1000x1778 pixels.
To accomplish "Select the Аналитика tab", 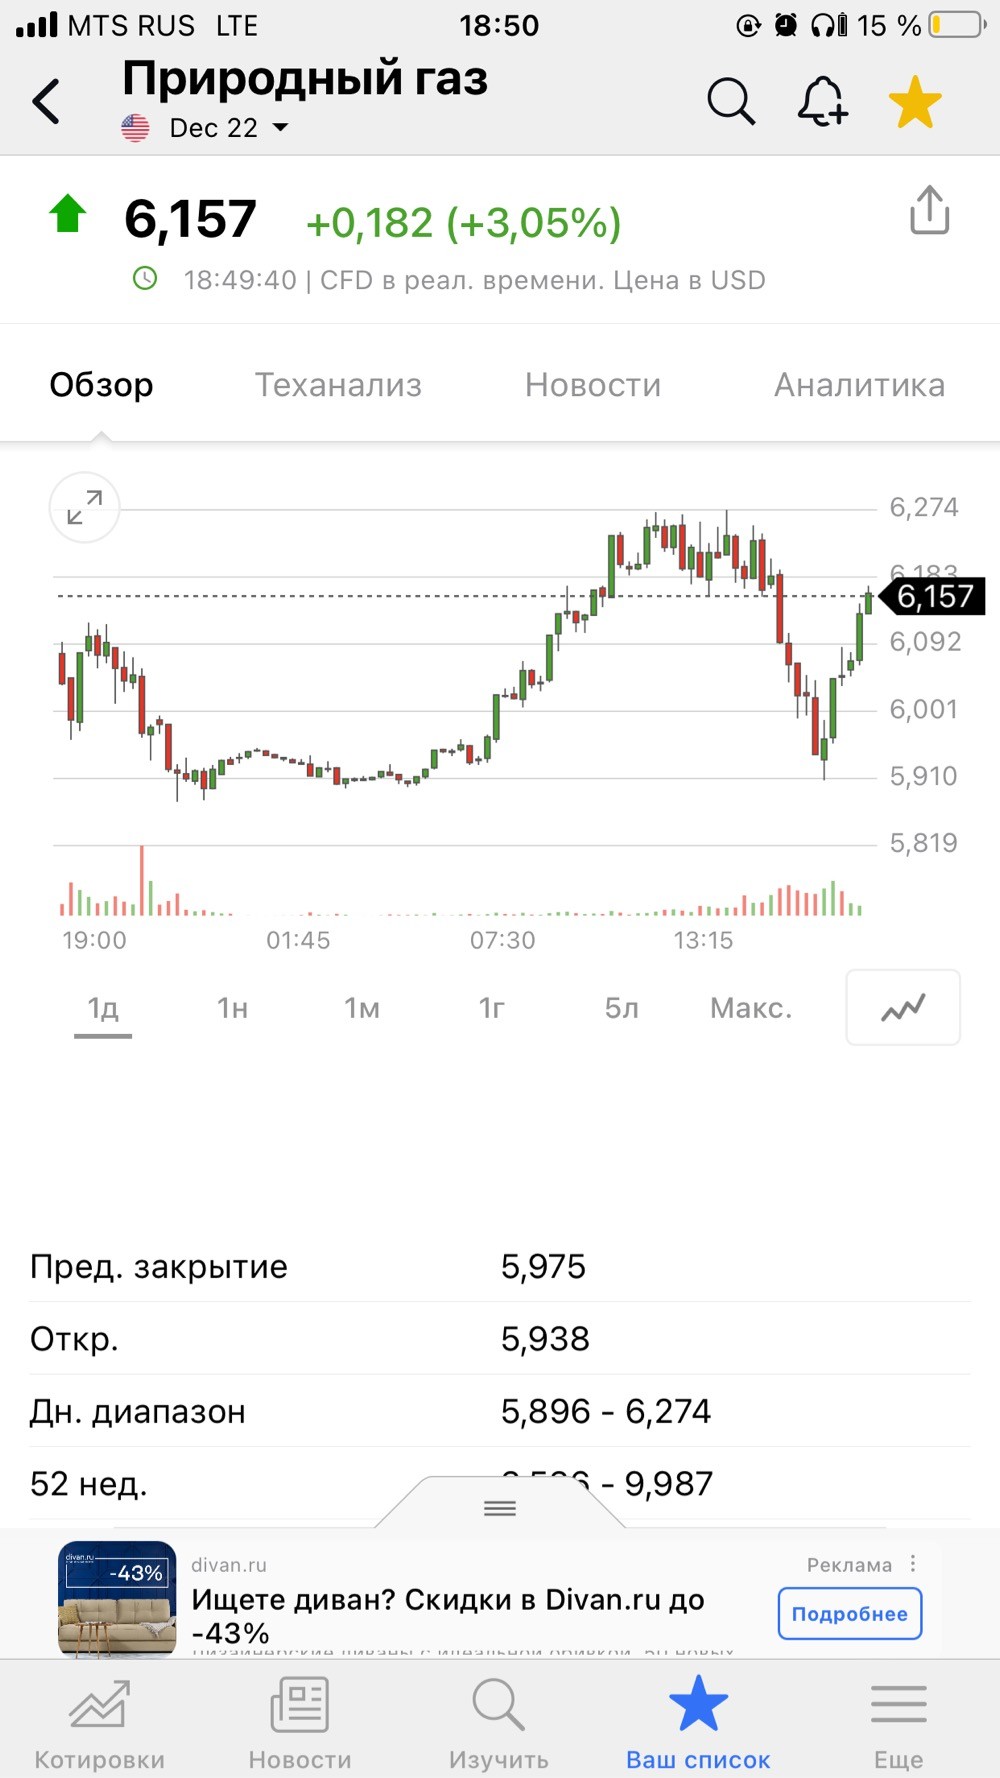I will click(x=859, y=385).
